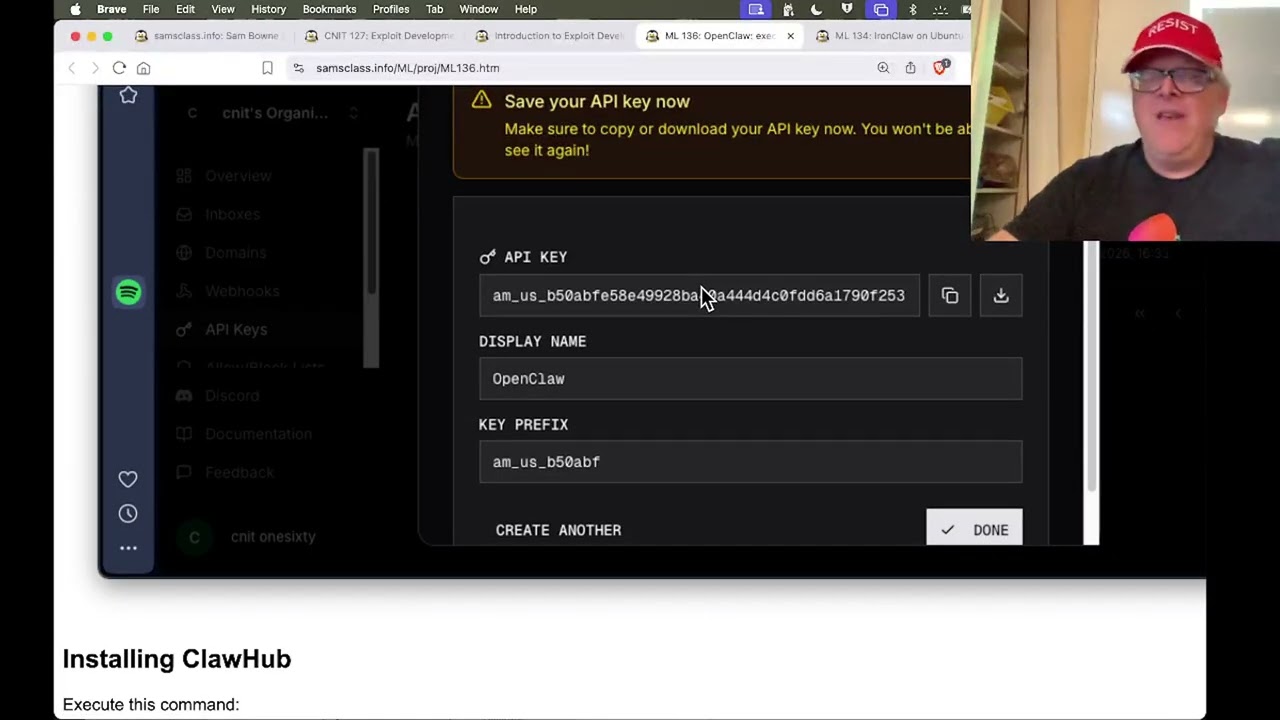Viewport: 1280px width, 720px height.
Task: Click the Home button in Brave toolbar
Action: (143, 68)
